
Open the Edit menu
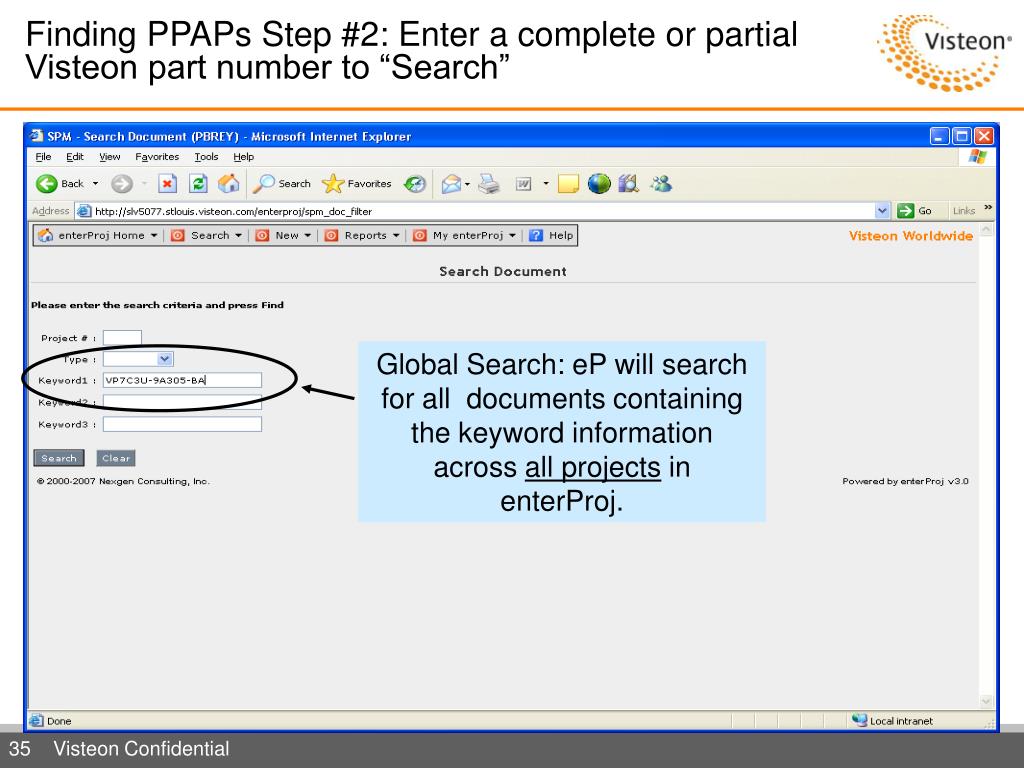(x=75, y=157)
